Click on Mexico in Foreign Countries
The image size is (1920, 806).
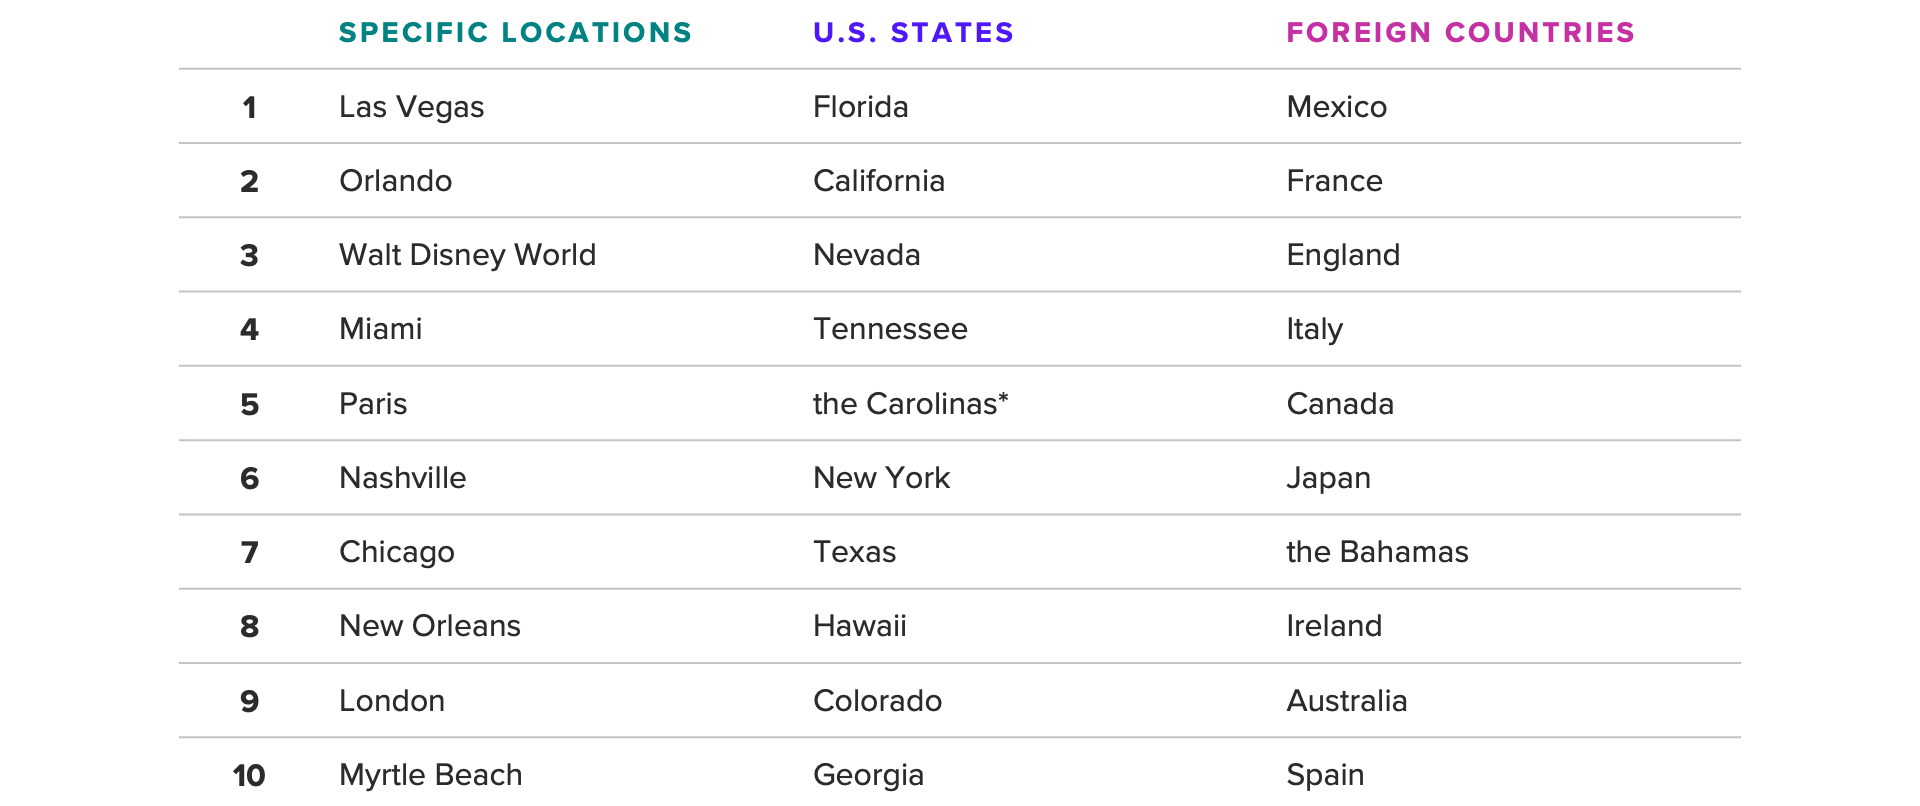coord(1336,107)
